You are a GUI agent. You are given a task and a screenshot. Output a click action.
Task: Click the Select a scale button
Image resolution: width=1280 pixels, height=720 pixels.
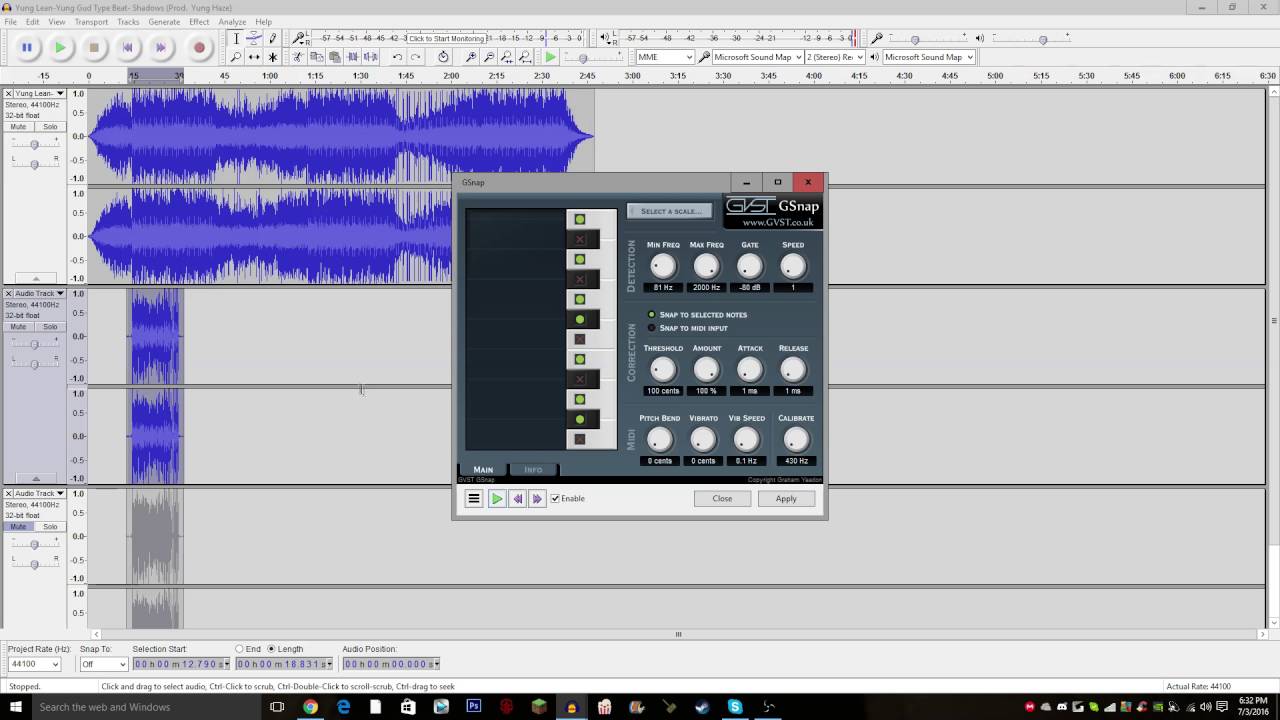click(670, 211)
